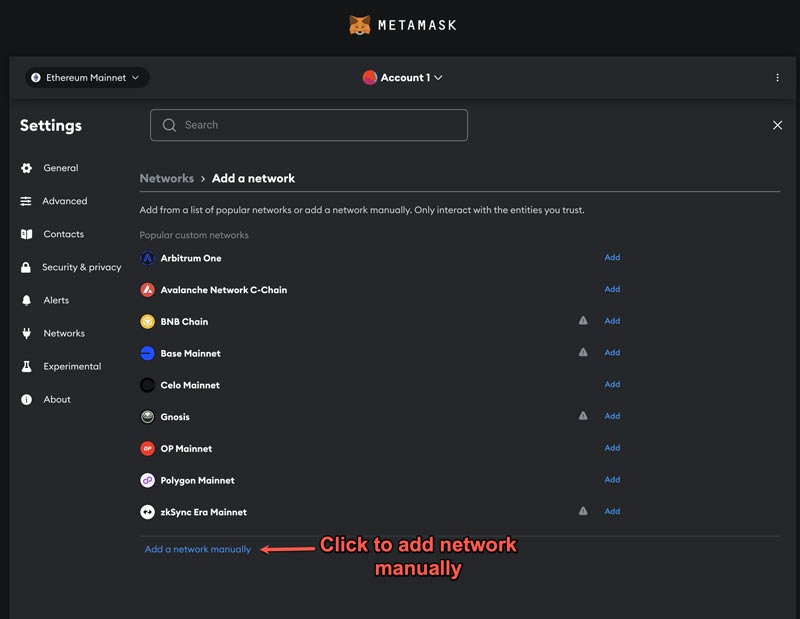This screenshot has height=619, width=800.
Task: Click the General gear icon
Action: point(27,168)
